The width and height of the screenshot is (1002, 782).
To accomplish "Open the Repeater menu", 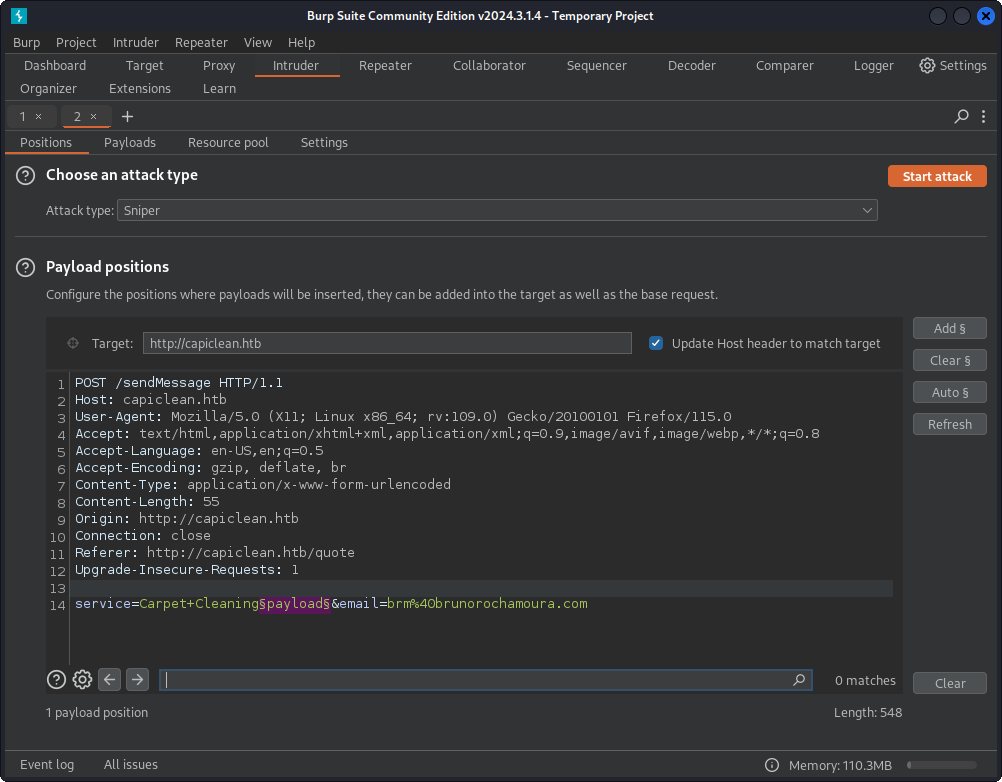I will click(x=201, y=42).
